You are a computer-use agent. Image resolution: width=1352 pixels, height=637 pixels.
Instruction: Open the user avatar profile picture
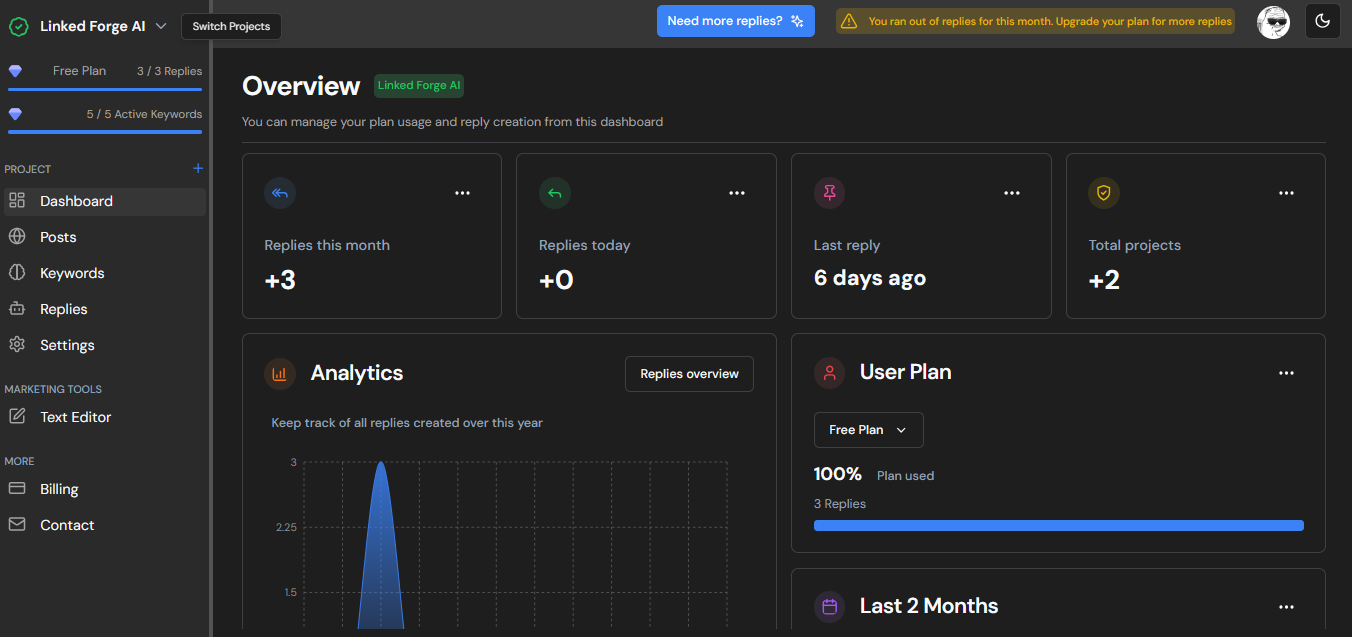(1273, 22)
